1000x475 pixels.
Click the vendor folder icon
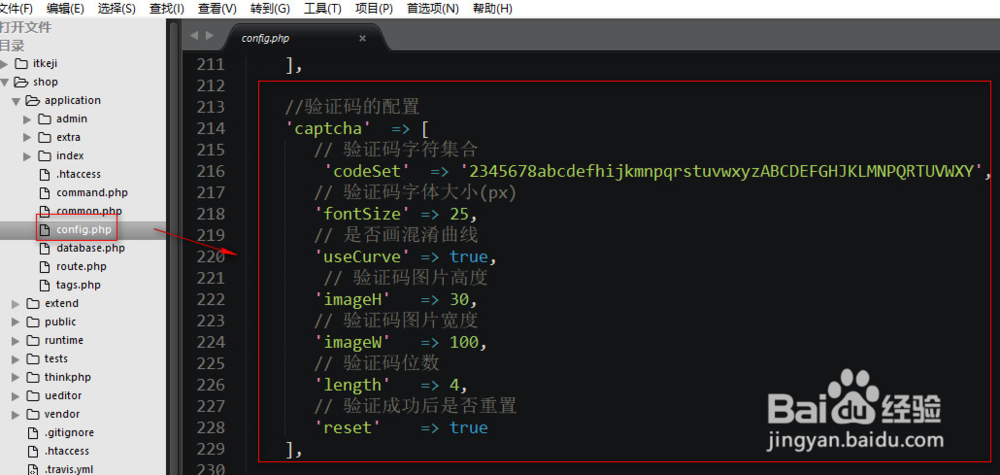33,414
